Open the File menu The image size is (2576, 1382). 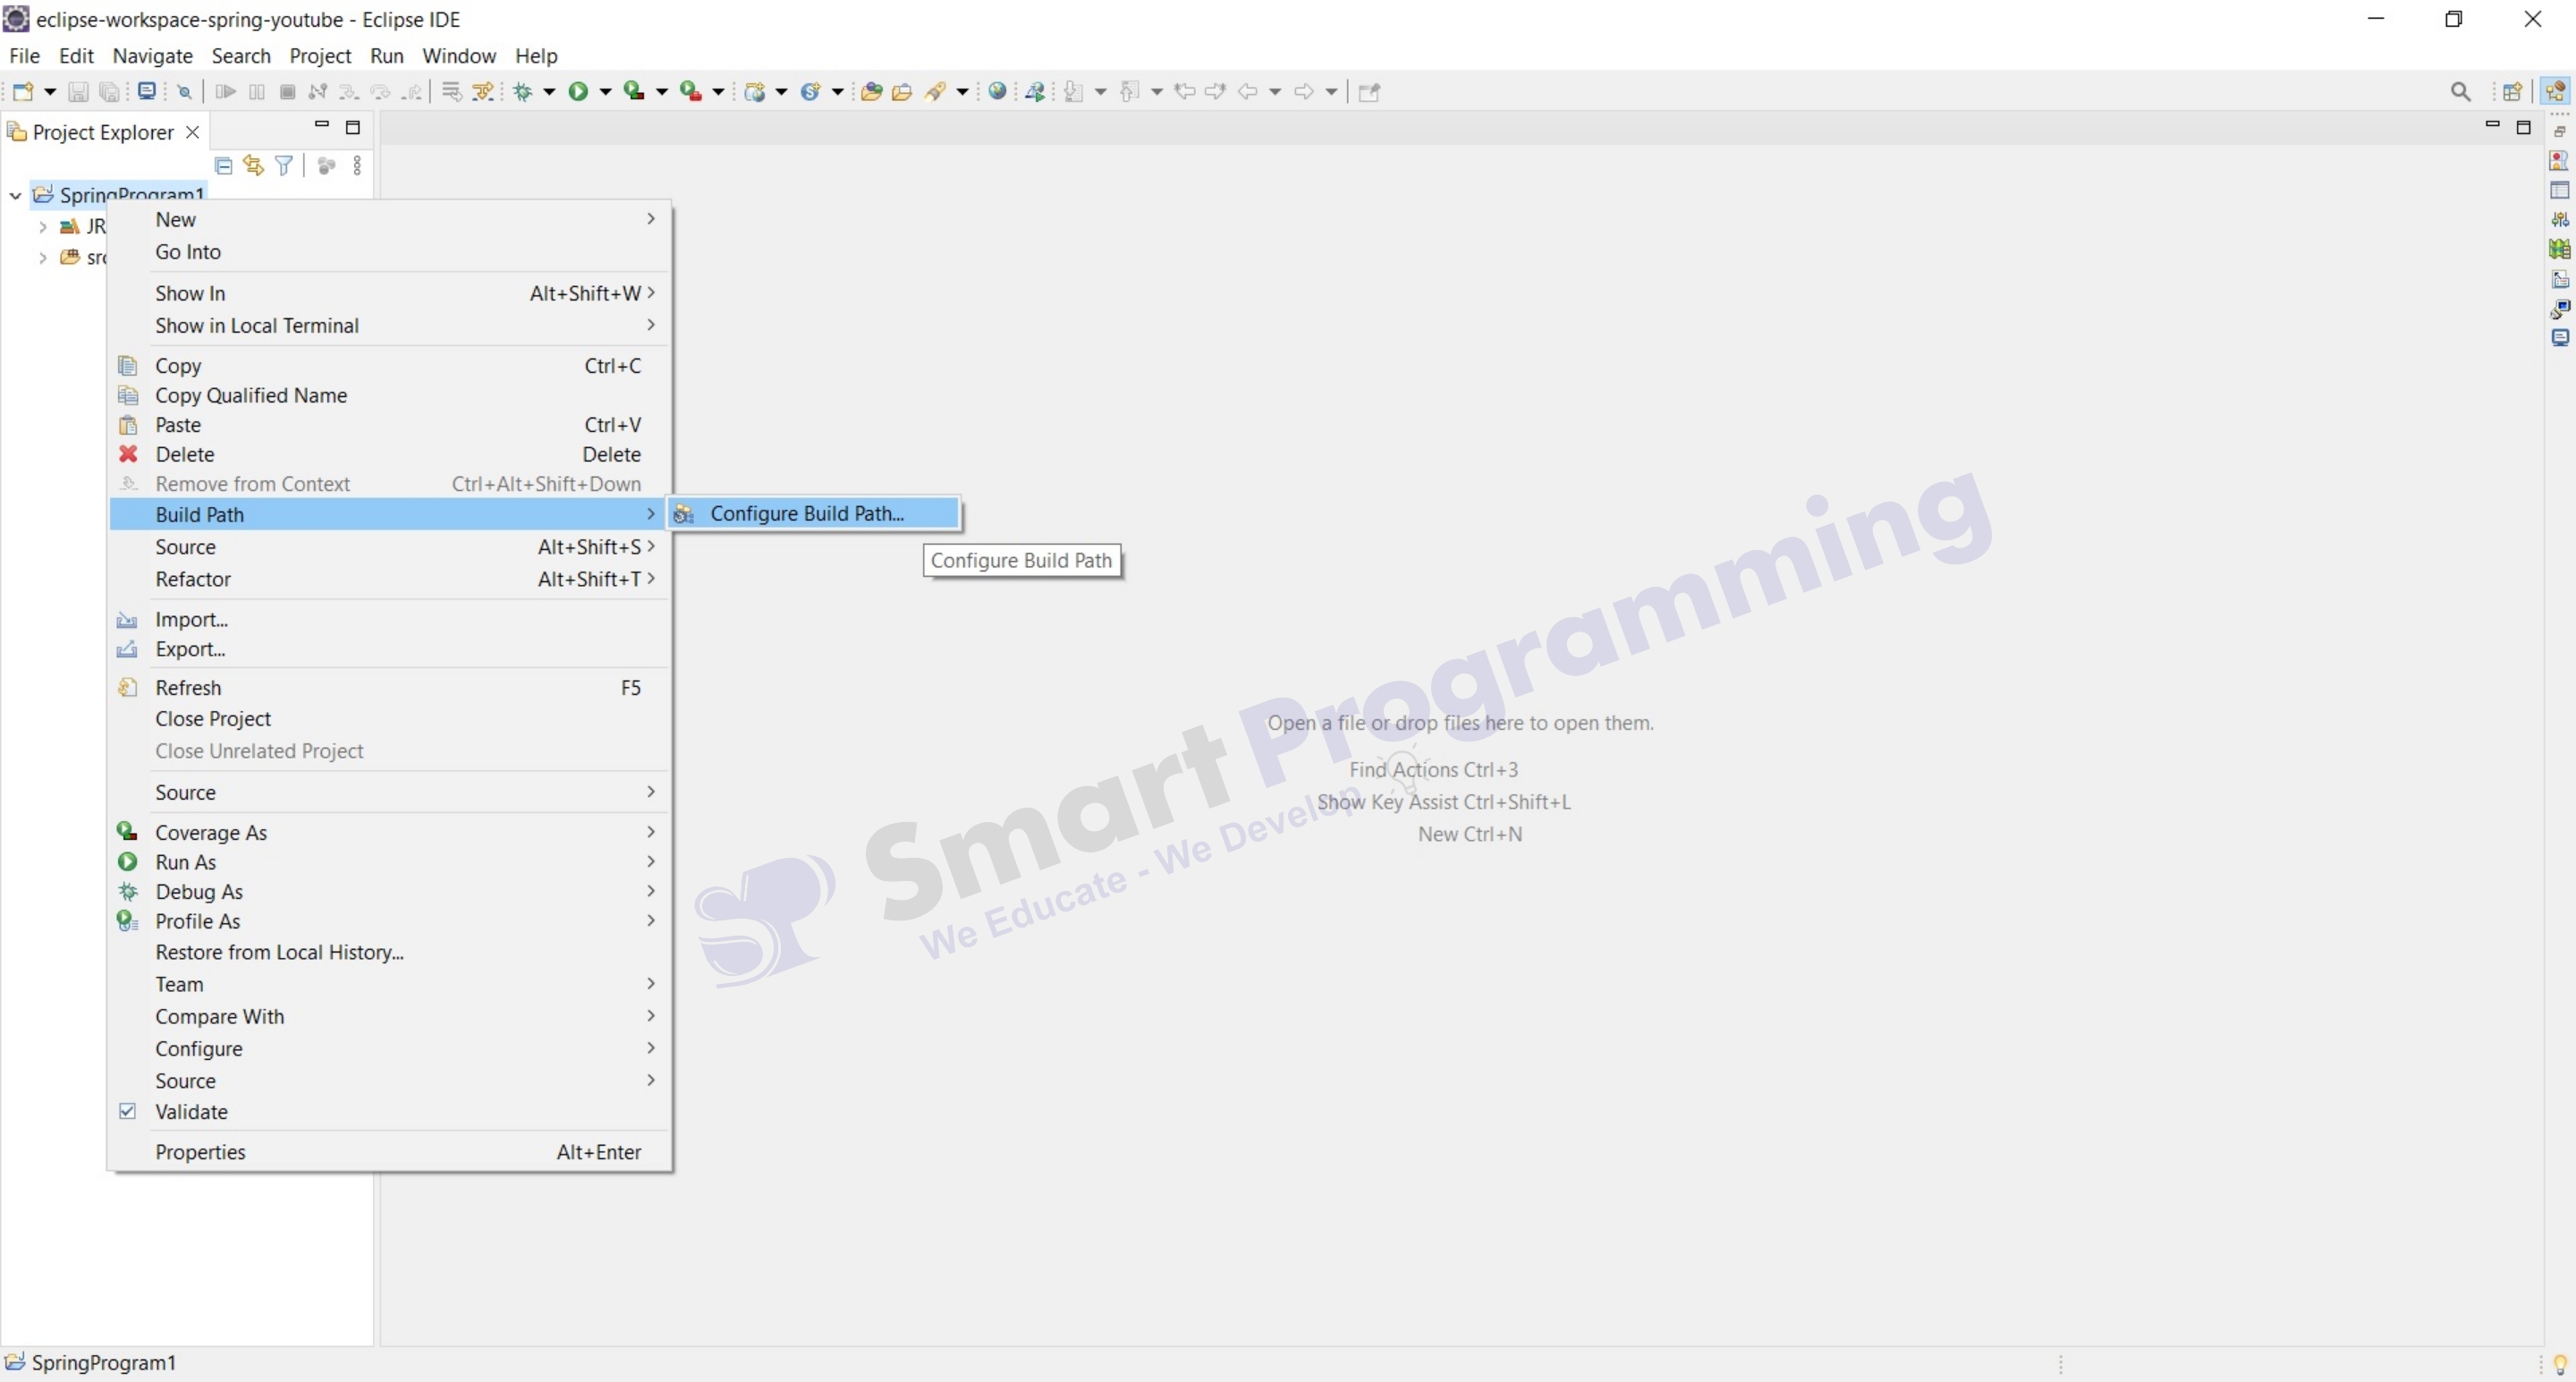tap(24, 56)
